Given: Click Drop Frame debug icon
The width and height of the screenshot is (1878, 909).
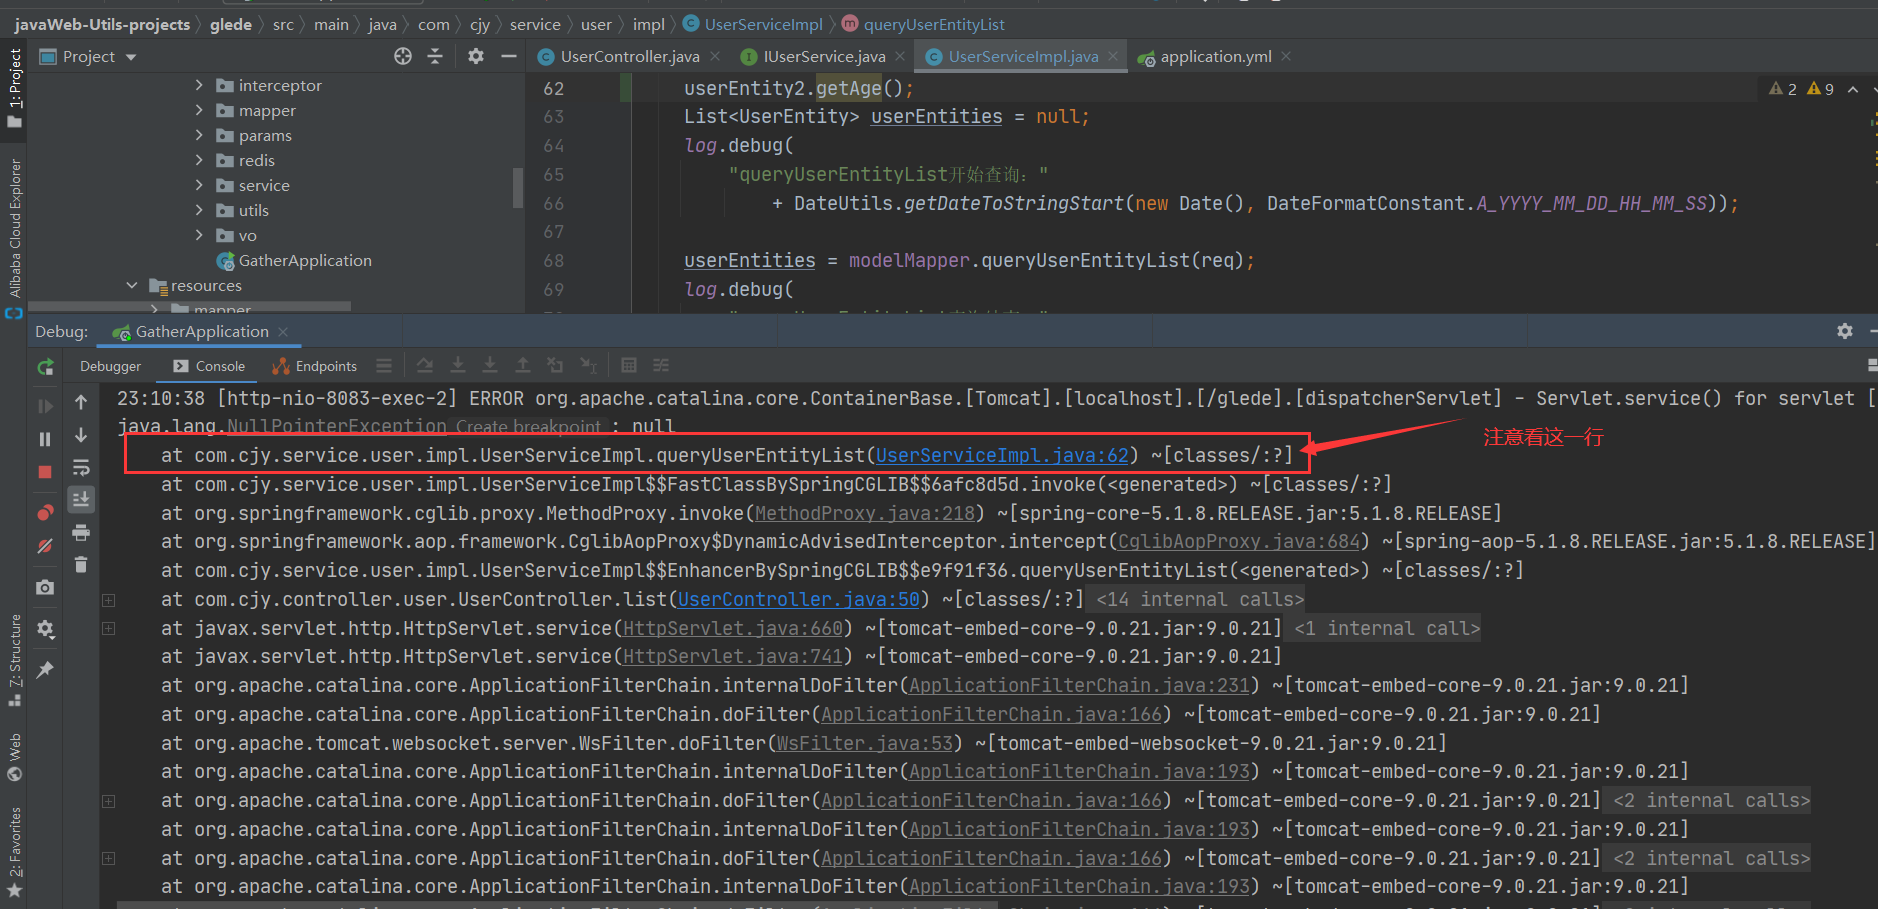Looking at the screenshot, I should [555, 366].
